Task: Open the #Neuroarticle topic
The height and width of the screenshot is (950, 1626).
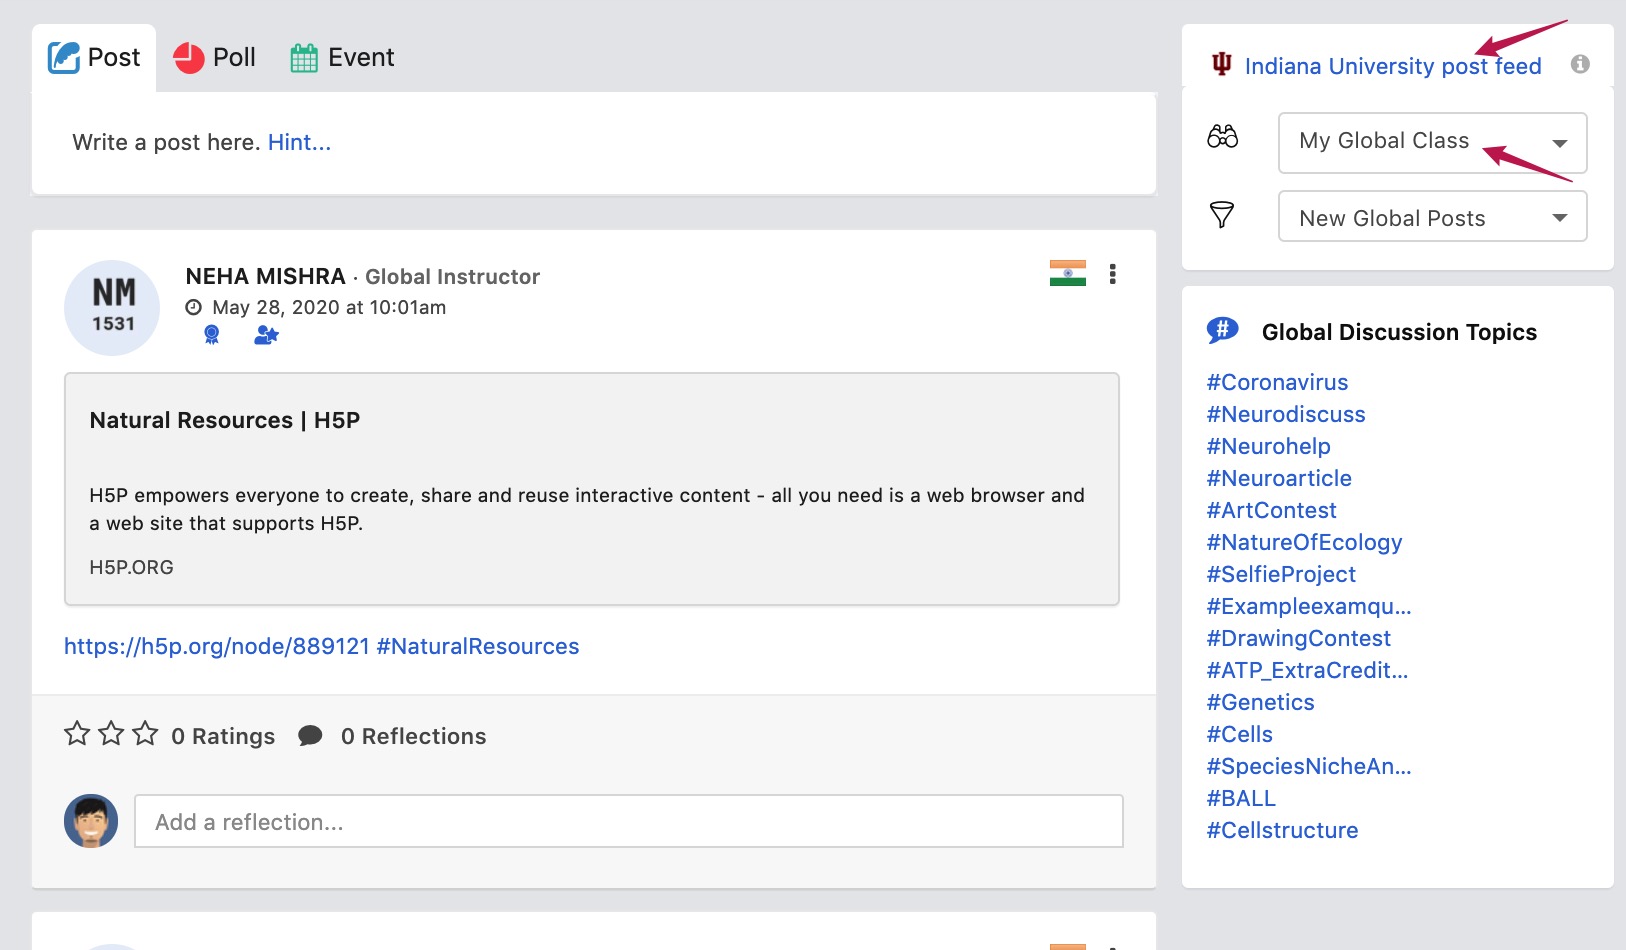Action: (1279, 478)
